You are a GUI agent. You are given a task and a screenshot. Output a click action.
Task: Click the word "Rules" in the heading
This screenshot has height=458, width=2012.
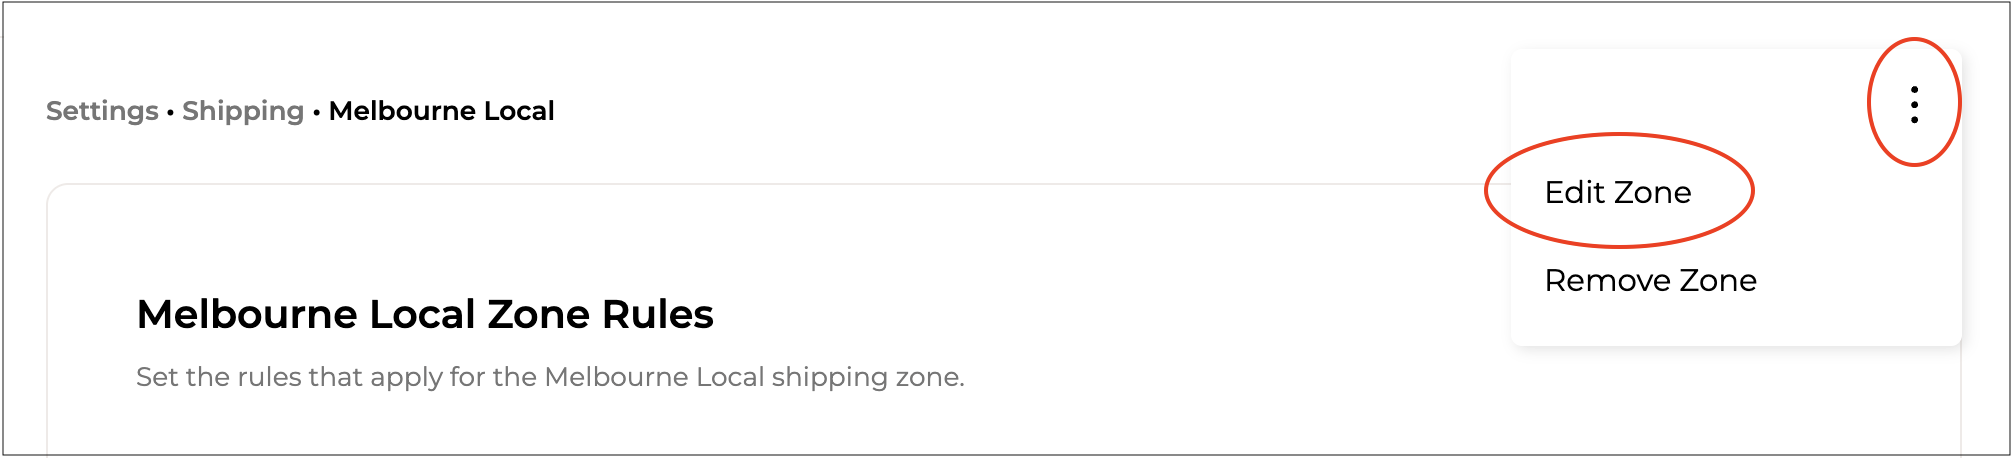[x=657, y=314]
